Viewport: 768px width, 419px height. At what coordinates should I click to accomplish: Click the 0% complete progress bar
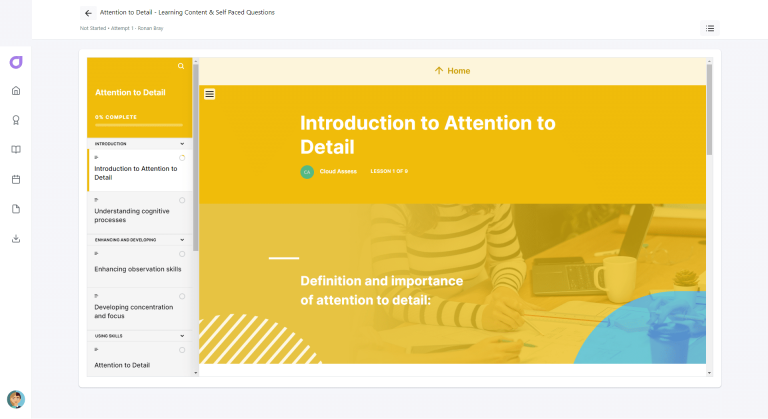coord(139,125)
